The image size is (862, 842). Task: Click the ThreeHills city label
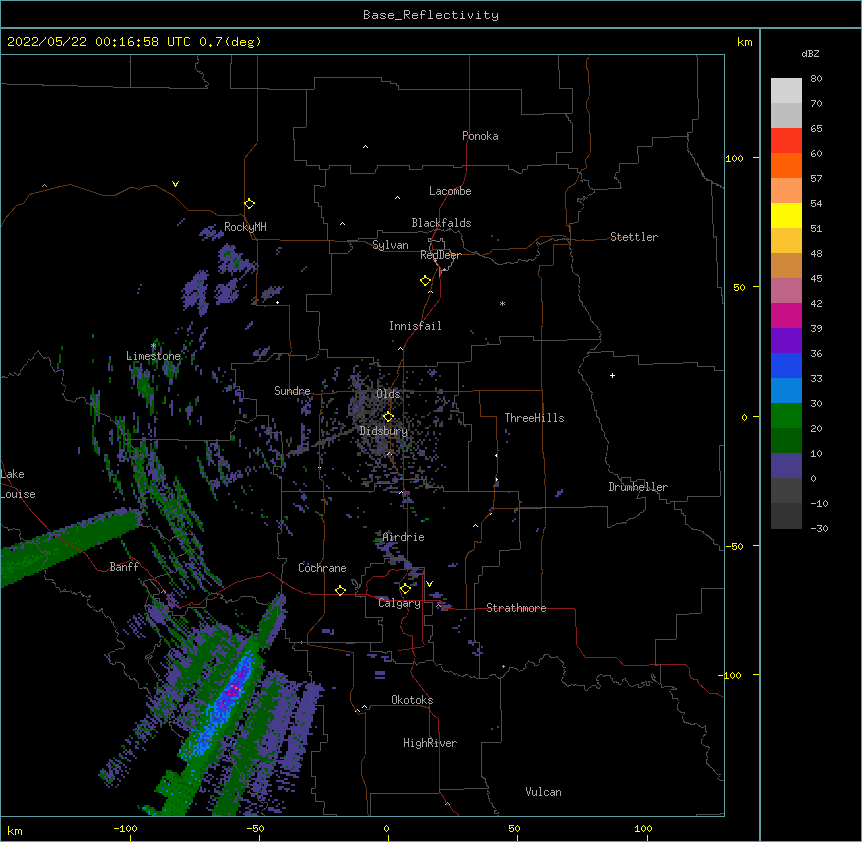534,418
